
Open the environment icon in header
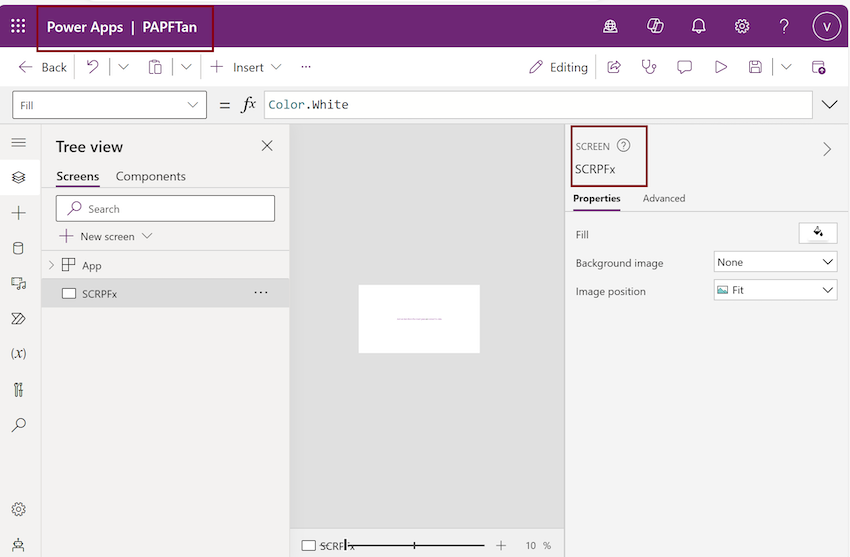[x=610, y=26]
